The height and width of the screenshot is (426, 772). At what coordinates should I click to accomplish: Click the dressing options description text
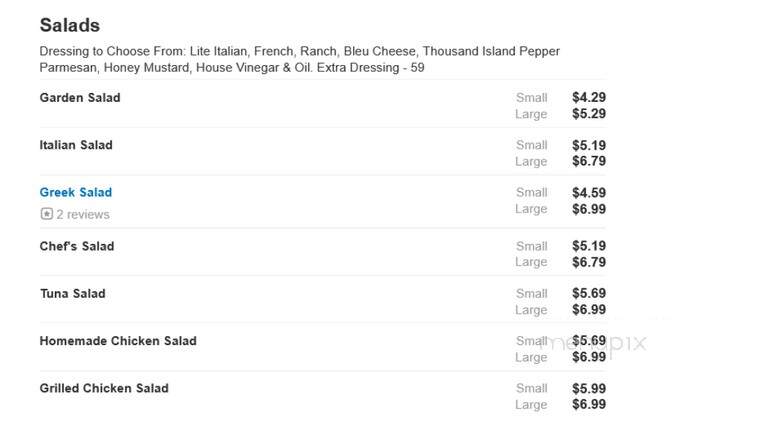(x=299, y=59)
